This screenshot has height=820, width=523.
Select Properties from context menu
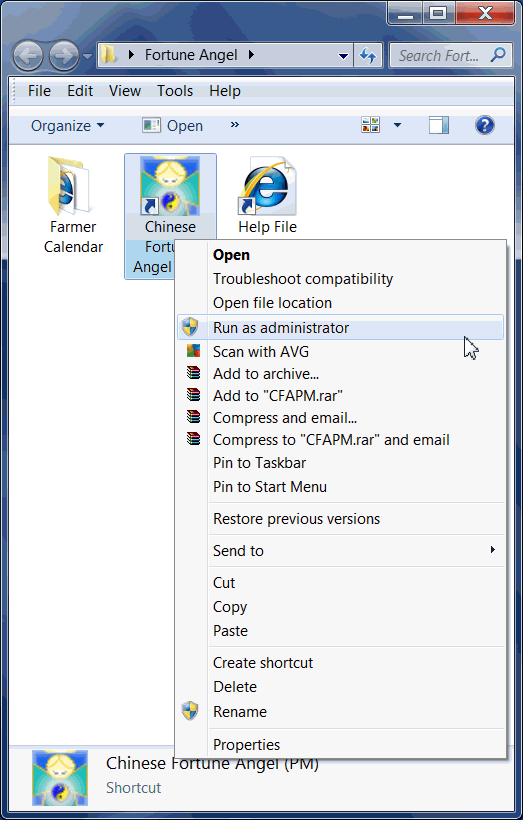click(x=340, y=744)
